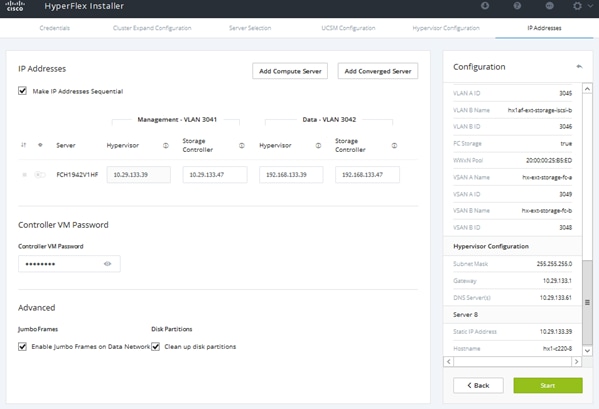599x409 pixels.
Task: Click the drag handle on FCH1942V1HF row
Action: [24, 175]
